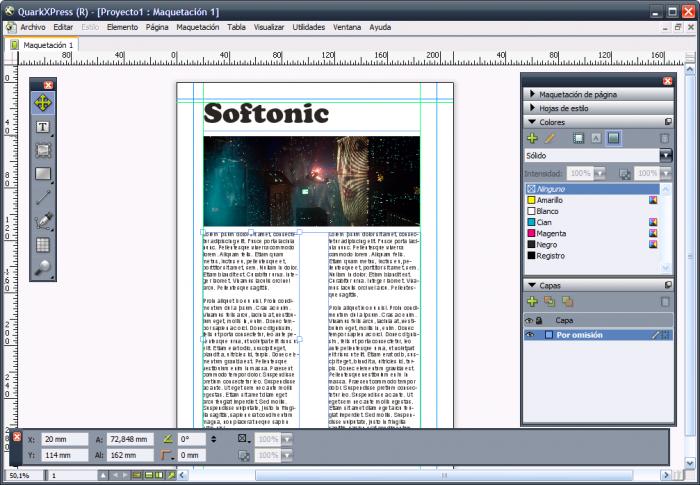
Task: Select the Picture content tool
Action: [44, 150]
